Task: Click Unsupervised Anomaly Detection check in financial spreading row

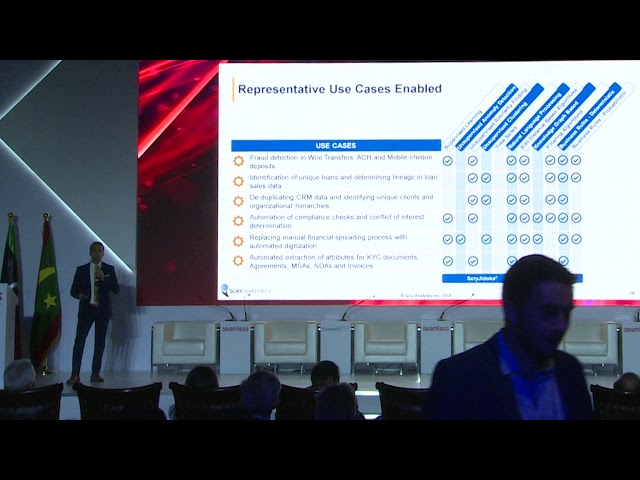Action: [460, 239]
